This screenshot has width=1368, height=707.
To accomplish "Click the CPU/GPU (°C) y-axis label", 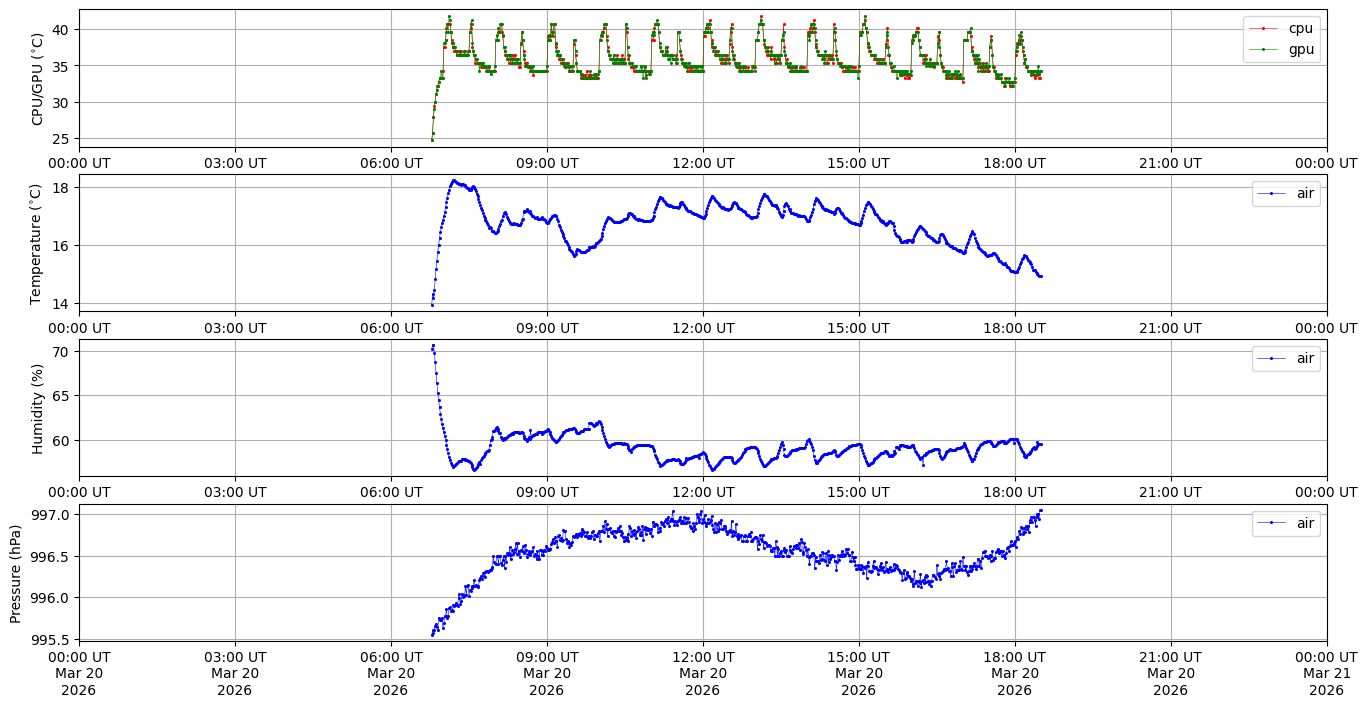I will 38,79.
